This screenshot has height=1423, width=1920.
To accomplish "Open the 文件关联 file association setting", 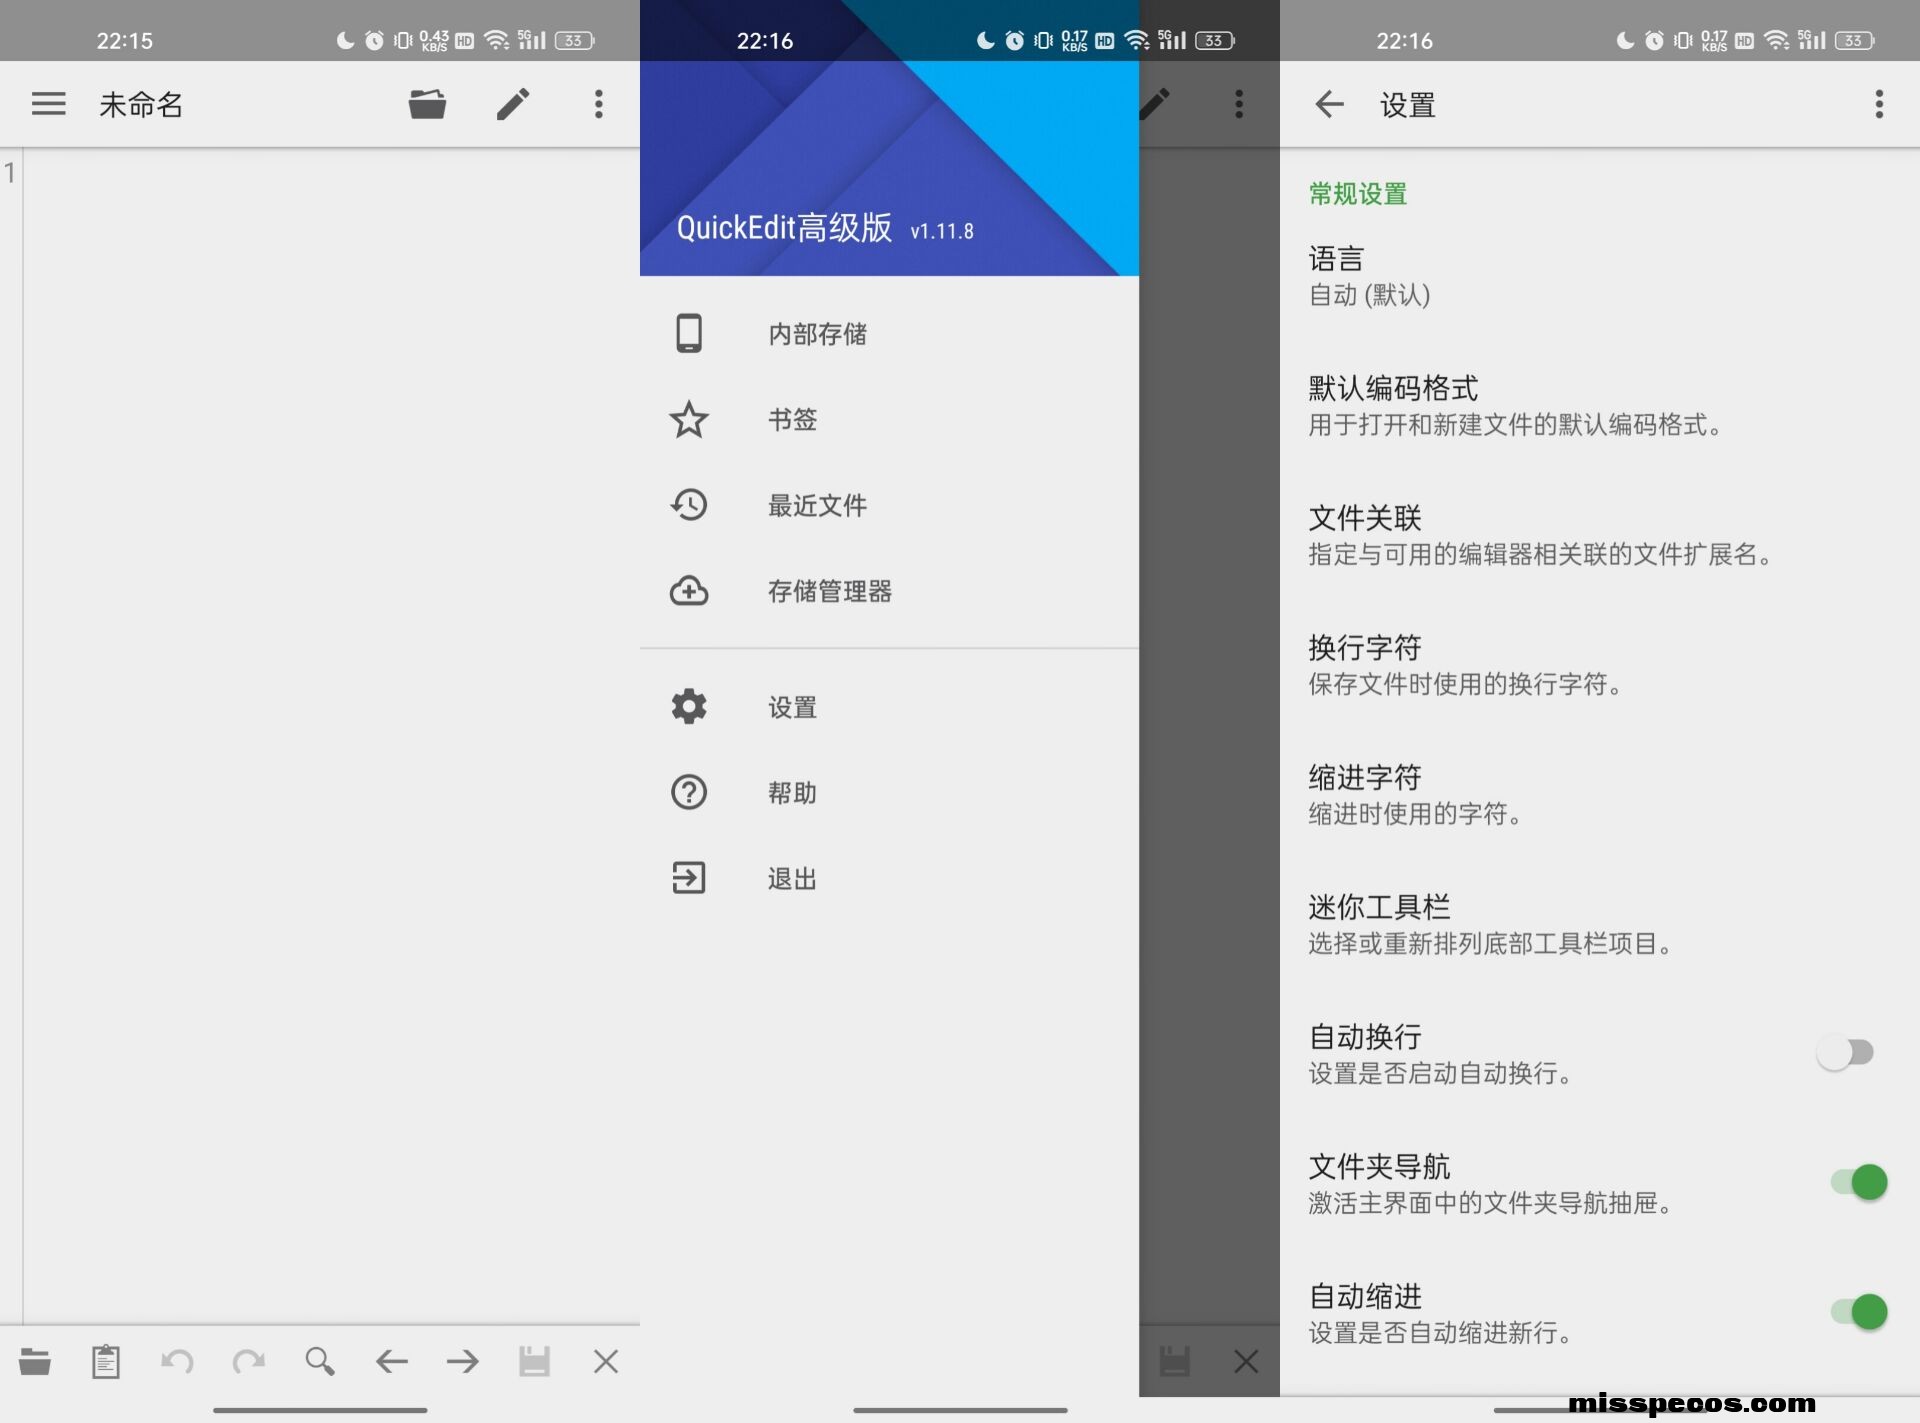I will [1599, 536].
